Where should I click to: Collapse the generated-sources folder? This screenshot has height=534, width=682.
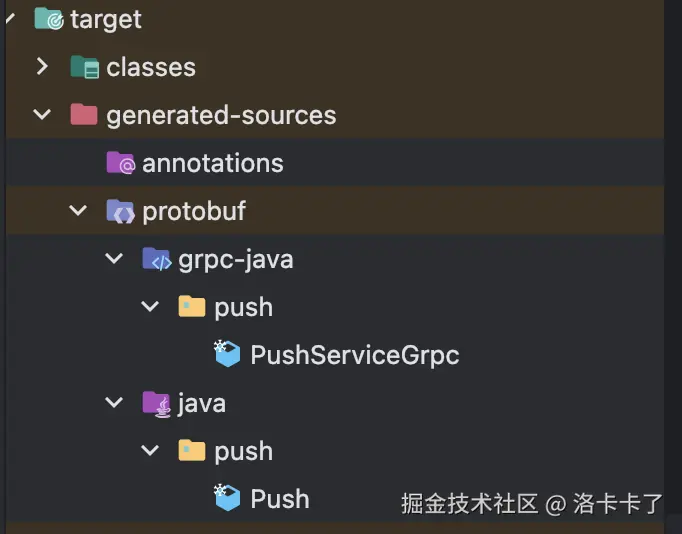pos(41,115)
